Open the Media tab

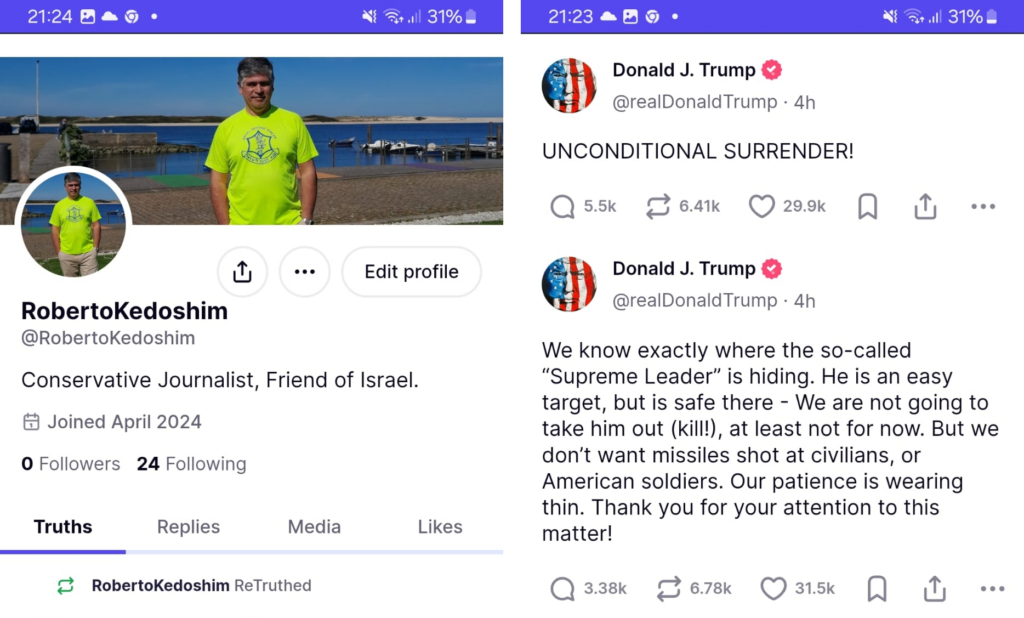coord(314,527)
